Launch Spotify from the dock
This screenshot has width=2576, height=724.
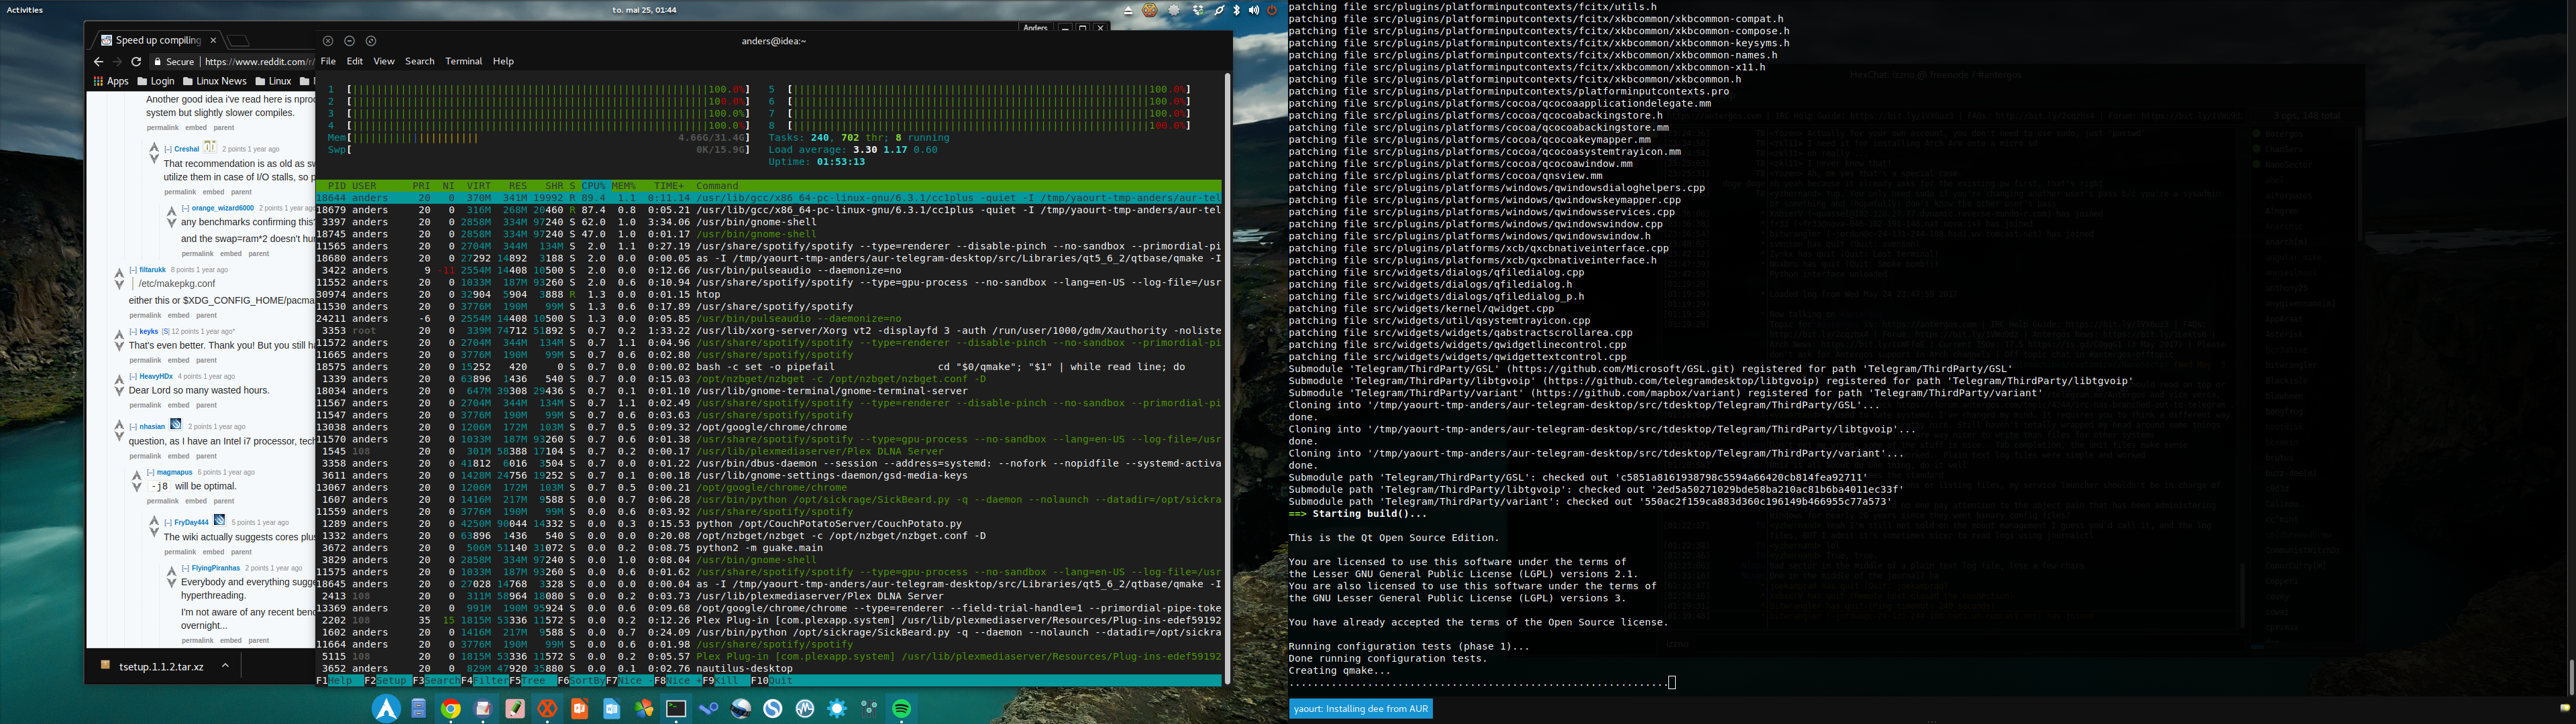pos(902,708)
